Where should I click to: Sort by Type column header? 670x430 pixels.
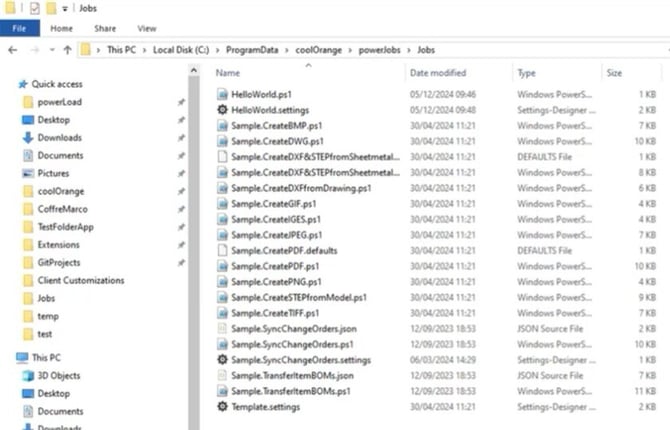coord(526,73)
